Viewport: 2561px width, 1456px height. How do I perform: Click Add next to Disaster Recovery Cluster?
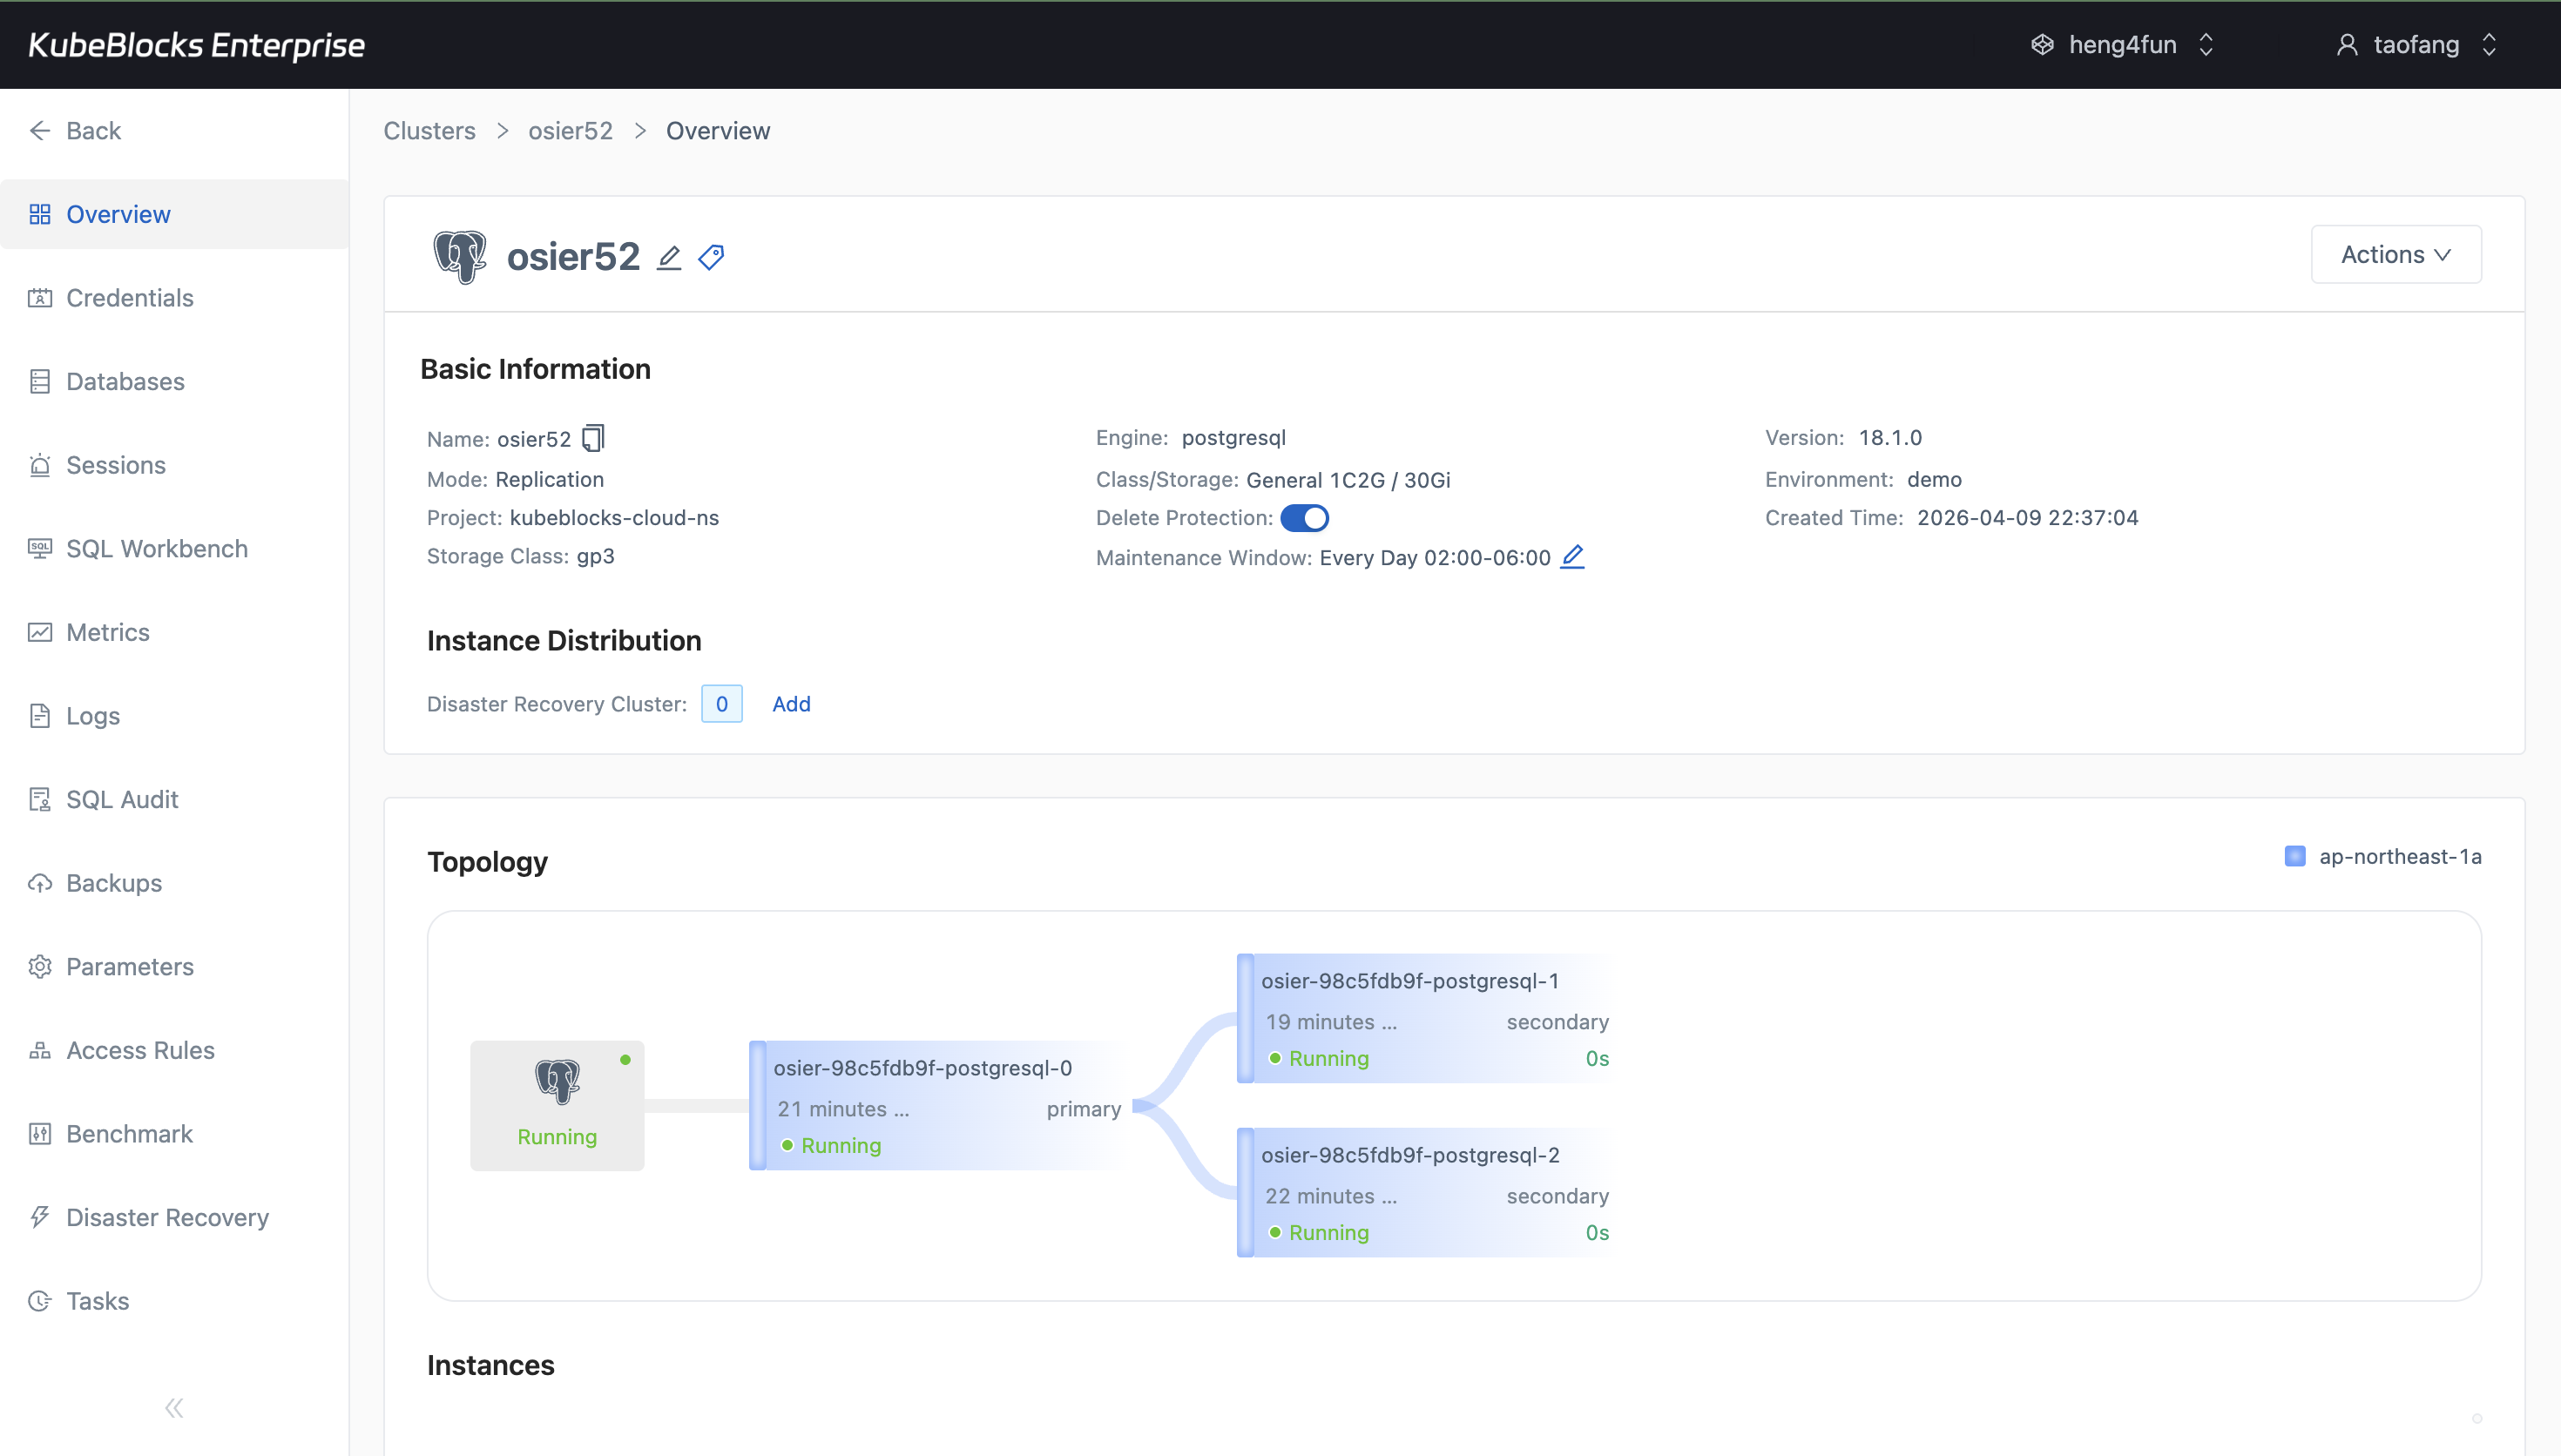click(x=791, y=703)
